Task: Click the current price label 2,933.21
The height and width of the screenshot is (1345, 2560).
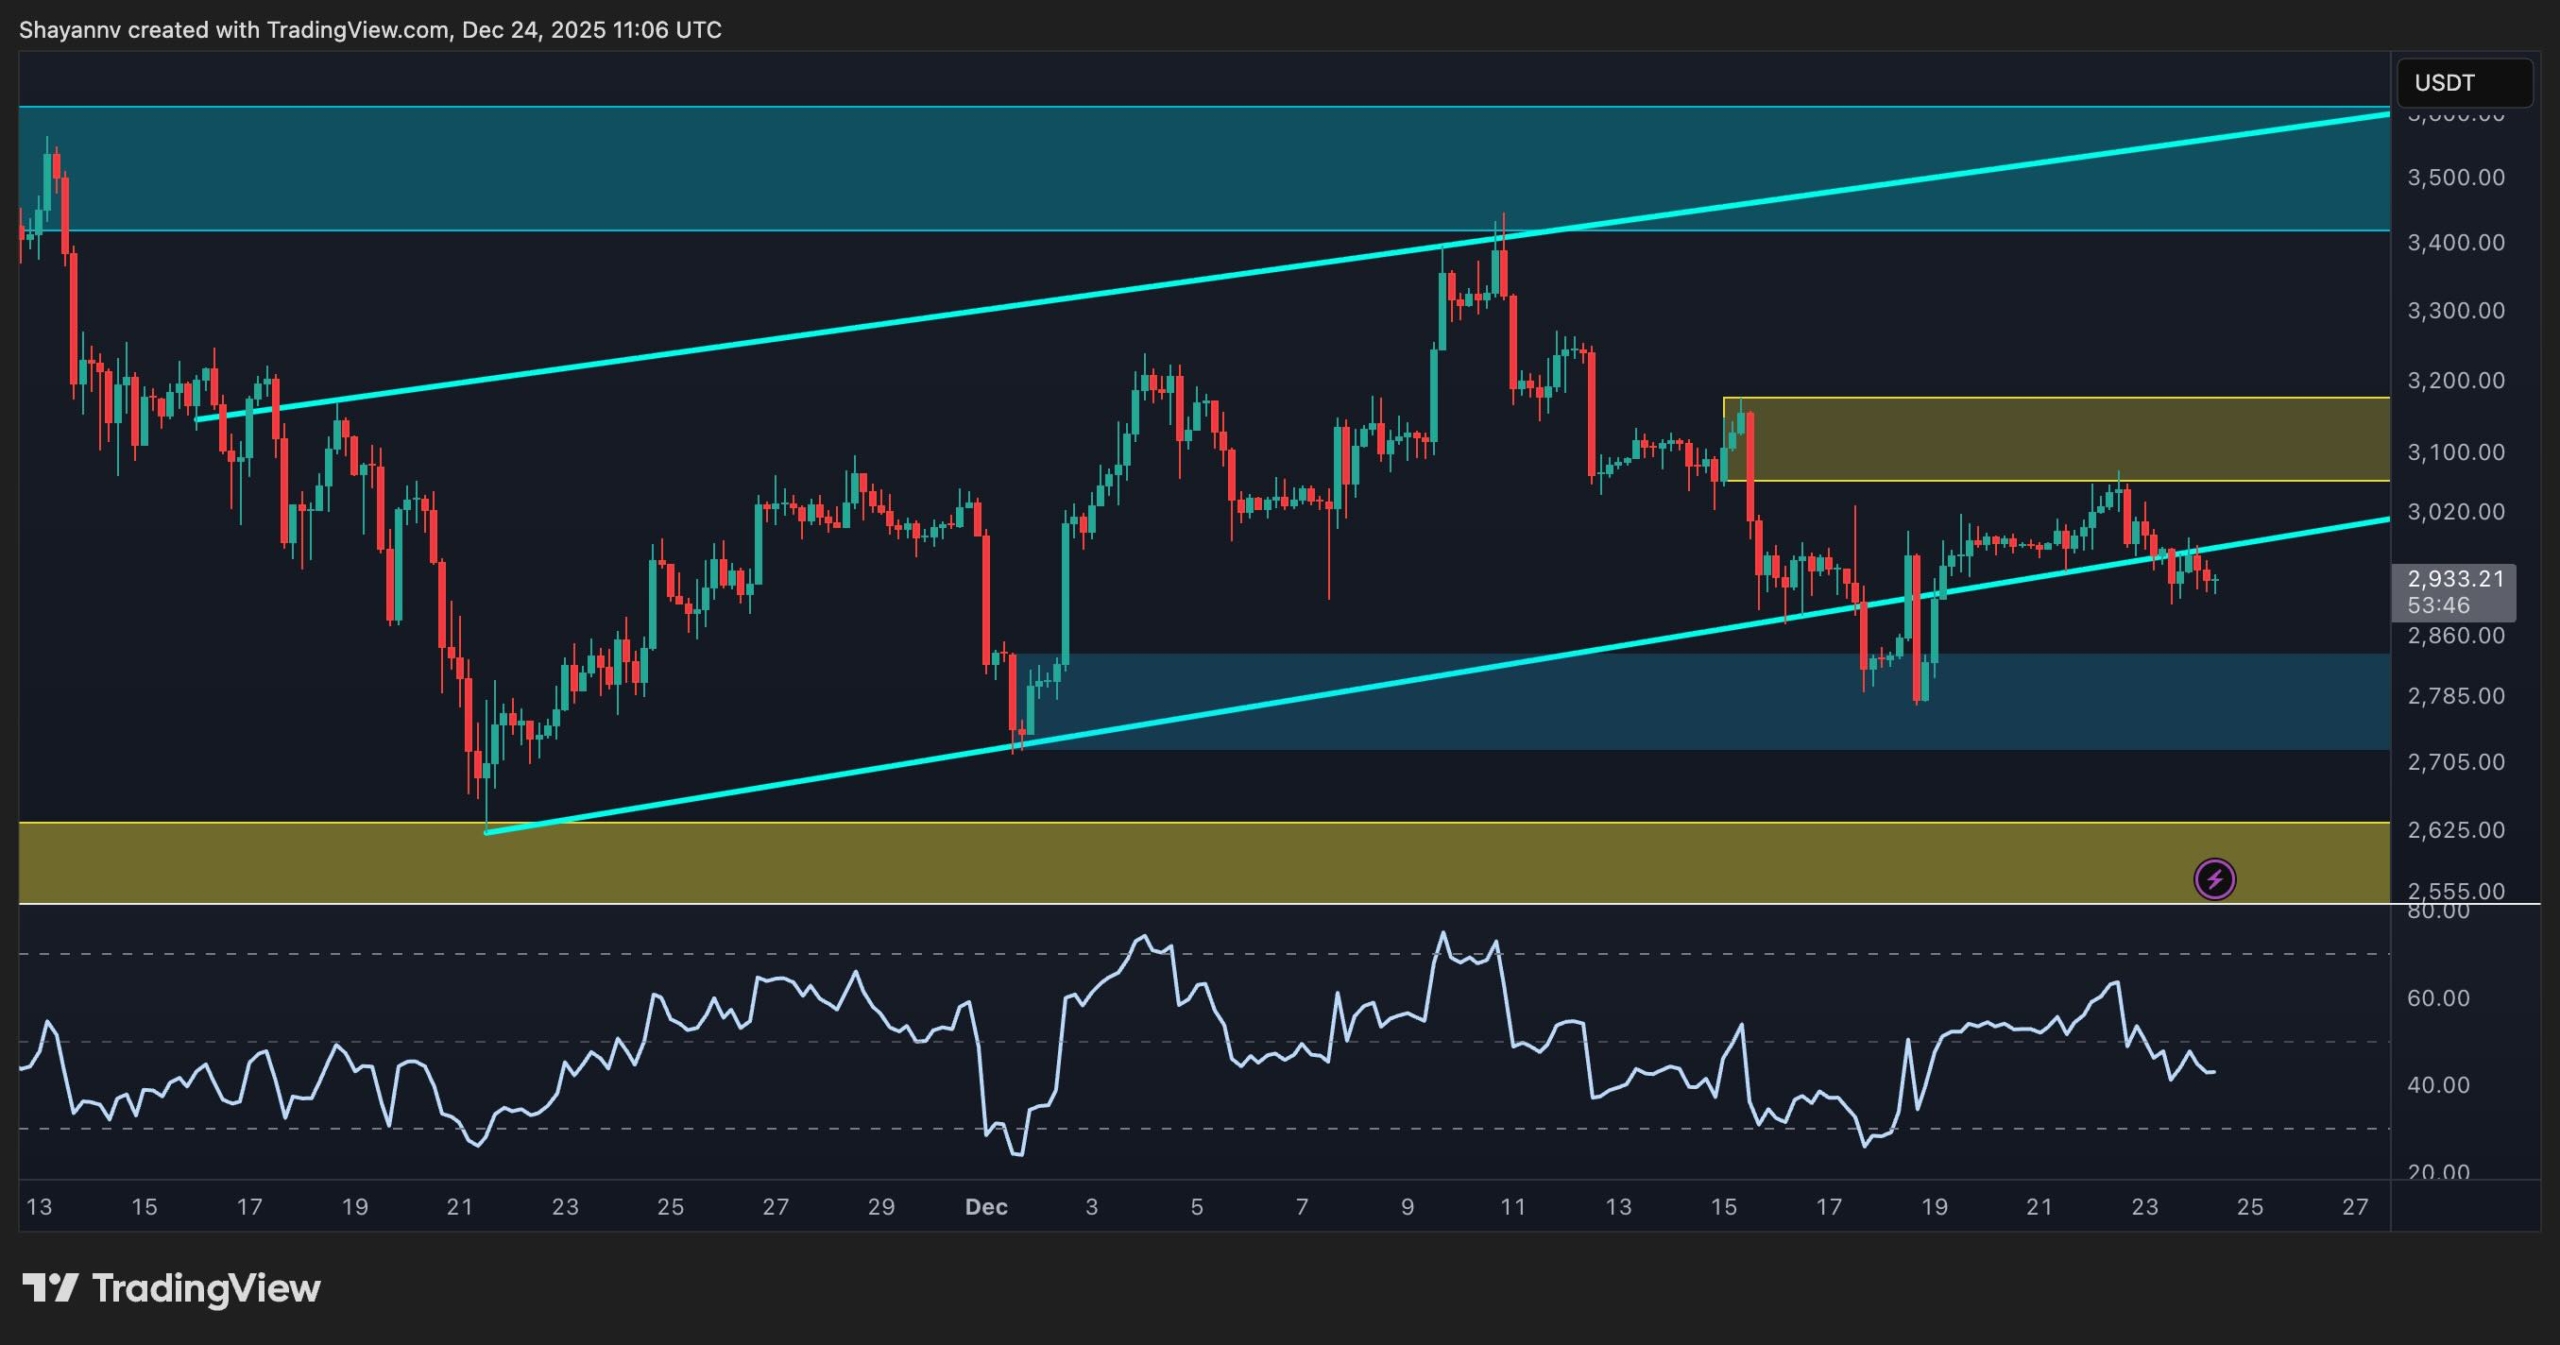Action: (x=2455, y=579)
